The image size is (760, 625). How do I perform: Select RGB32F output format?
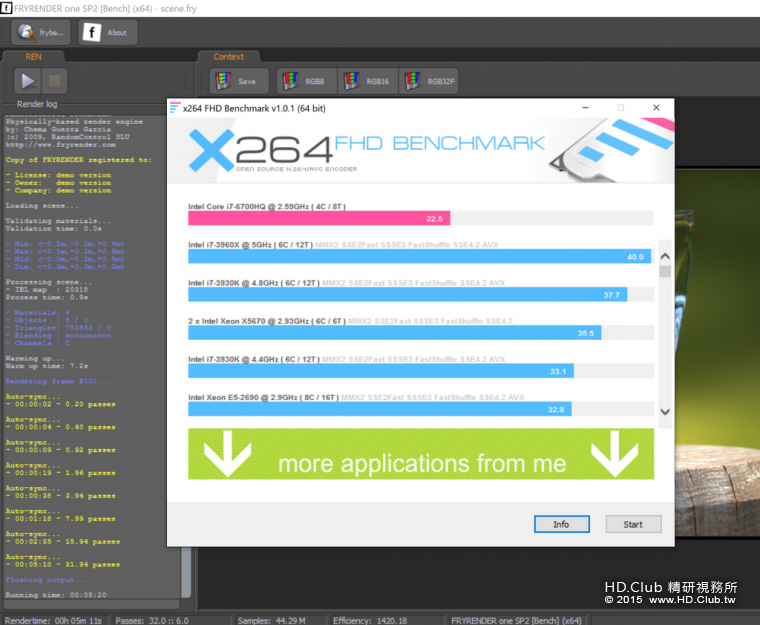coord(429,81)
